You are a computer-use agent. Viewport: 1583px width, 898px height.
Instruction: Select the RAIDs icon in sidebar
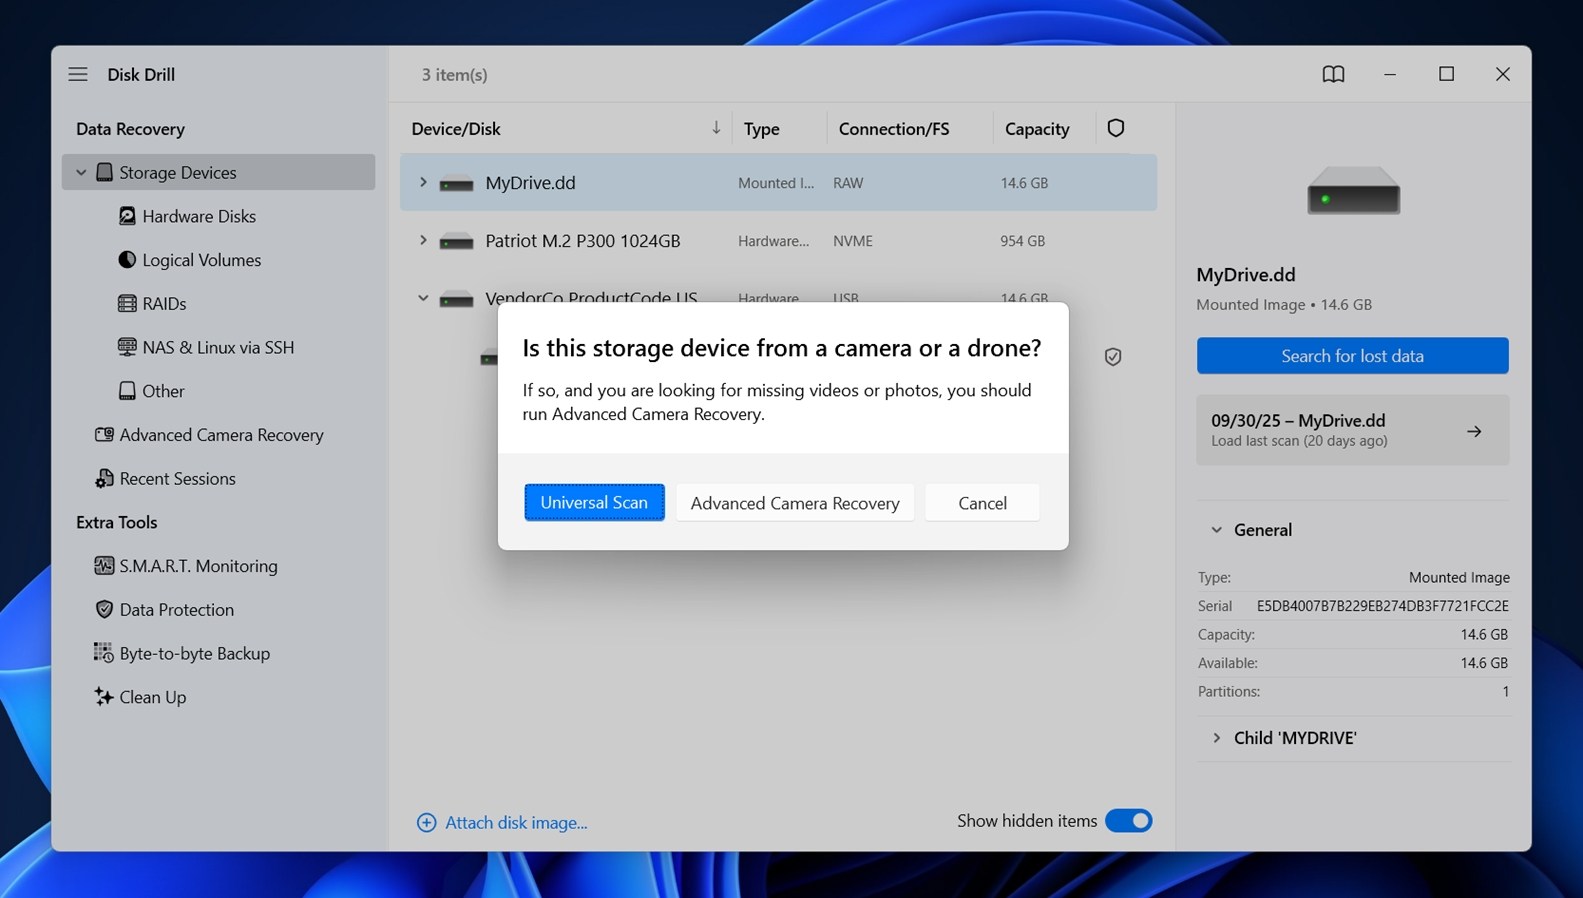pyautogui.click(x=127, y=303)
